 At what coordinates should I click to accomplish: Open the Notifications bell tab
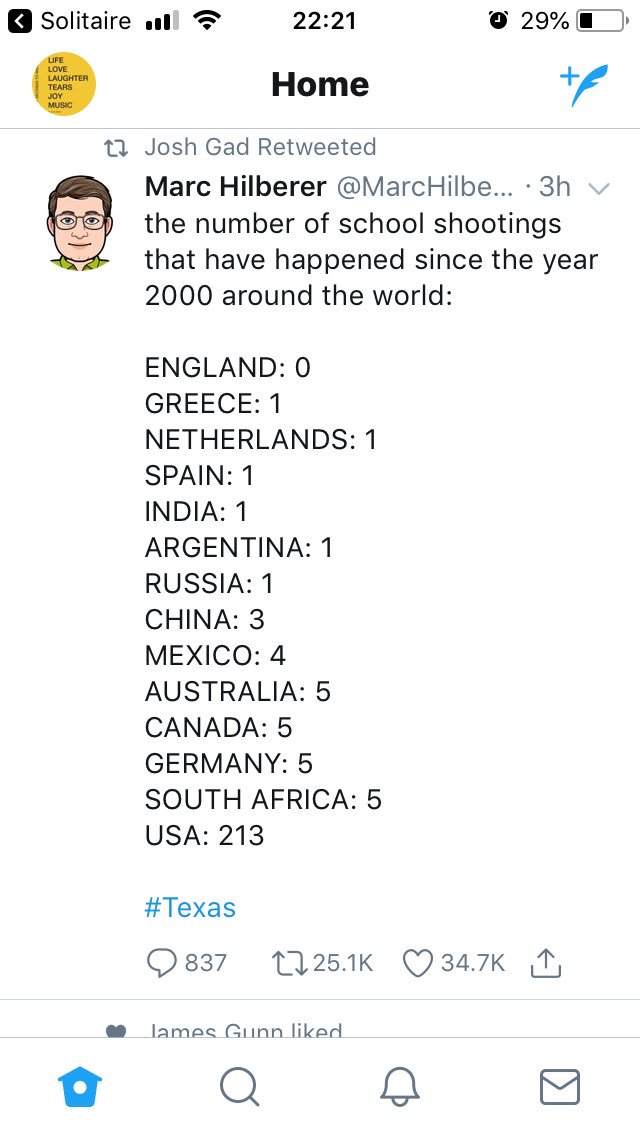tap(400, 1087)
